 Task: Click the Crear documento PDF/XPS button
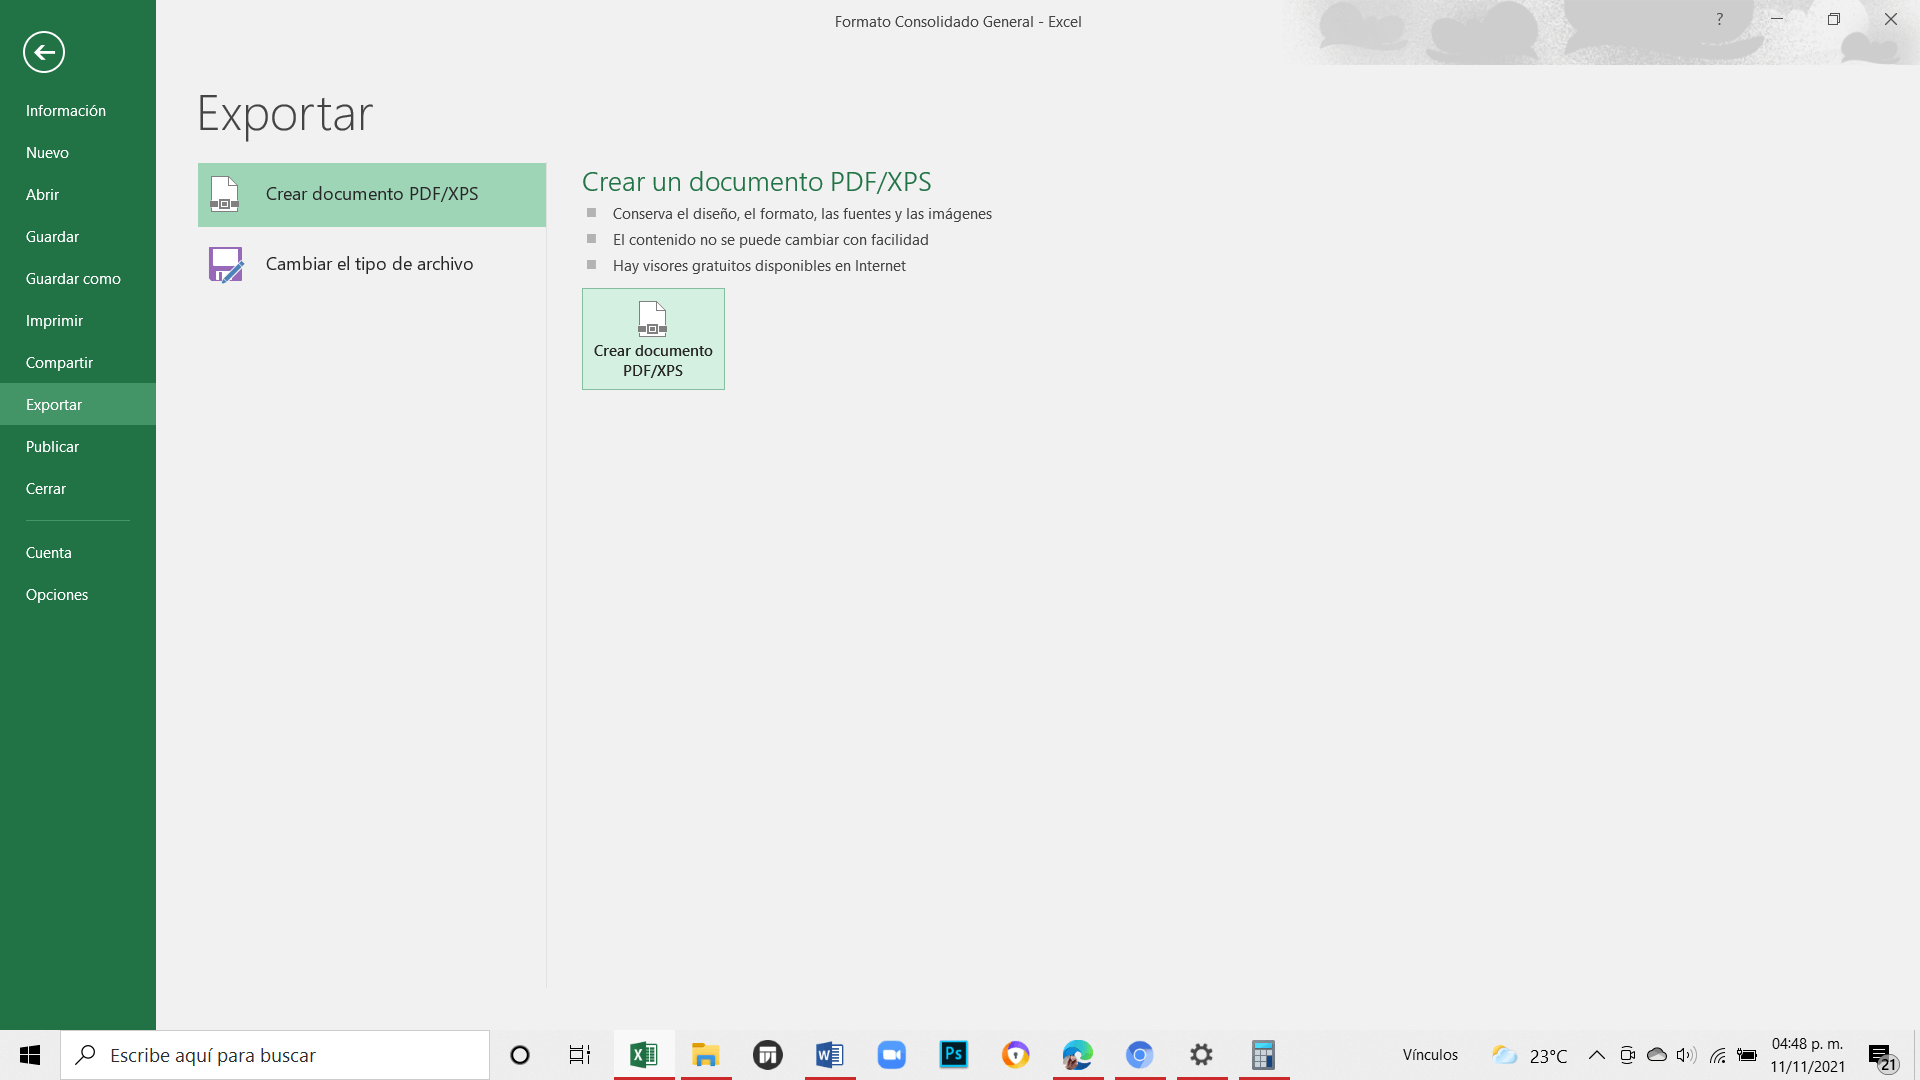click(x=653, y=339)
